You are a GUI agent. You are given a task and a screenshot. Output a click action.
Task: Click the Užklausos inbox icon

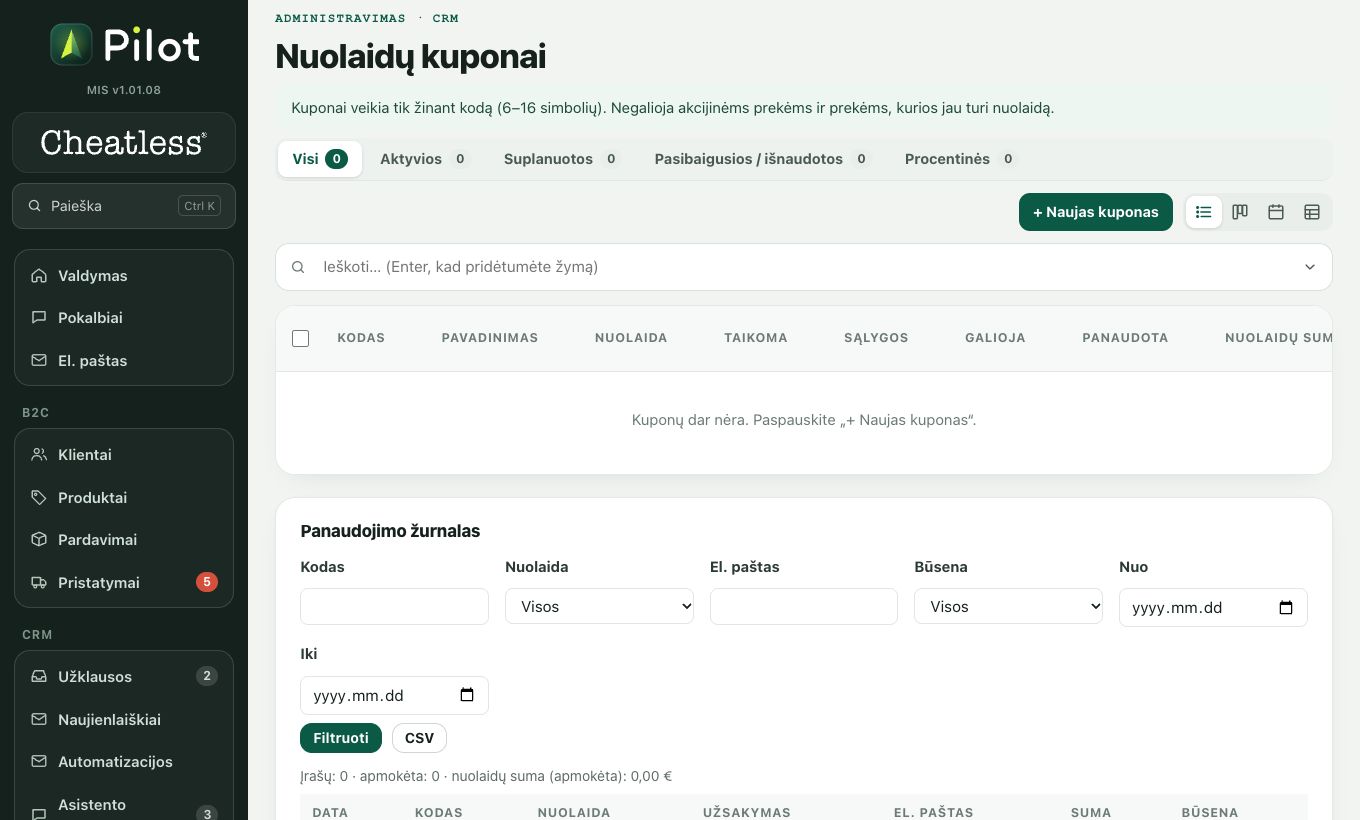(39, 677)
